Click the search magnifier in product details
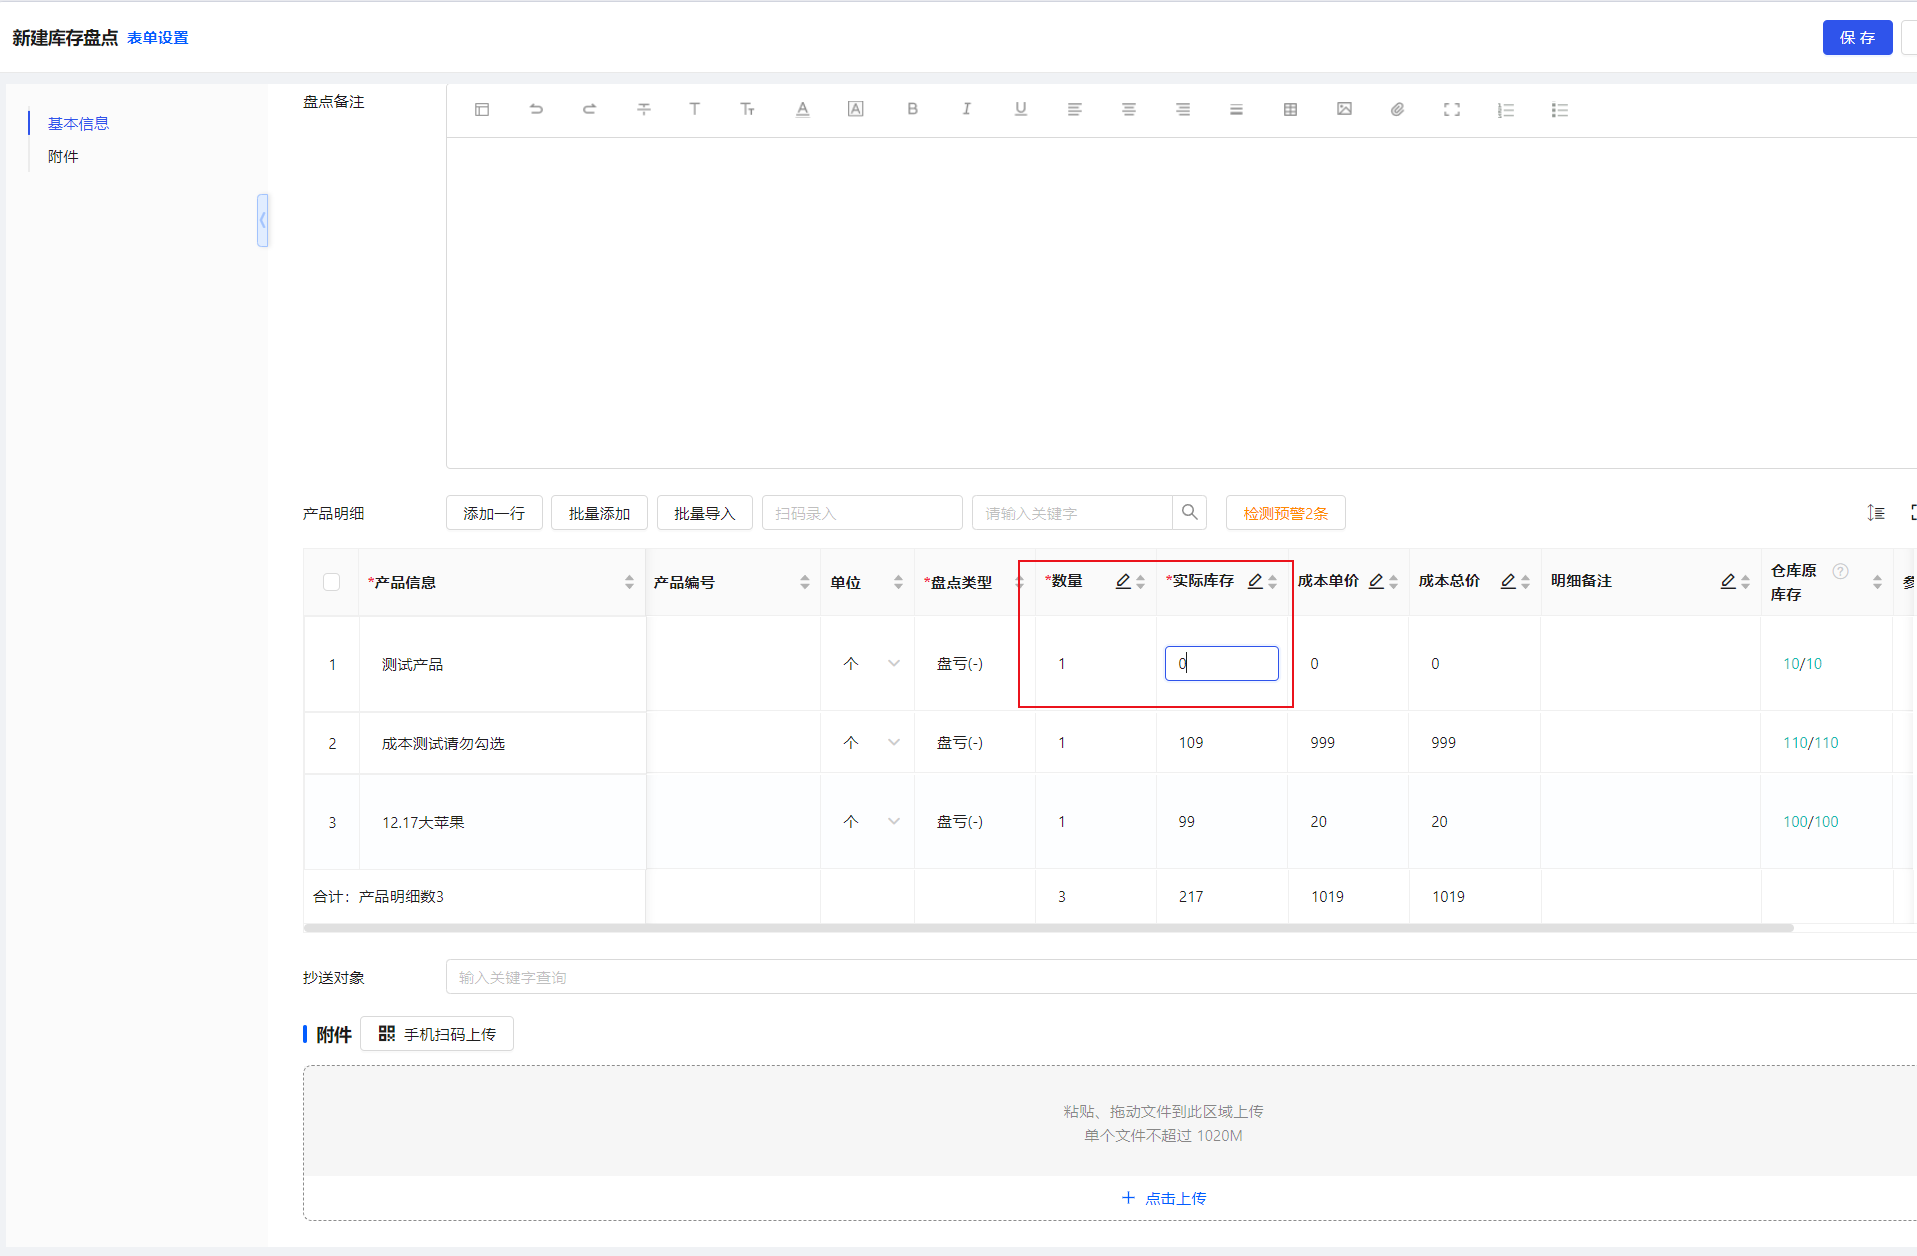 tap(1189, 512)
